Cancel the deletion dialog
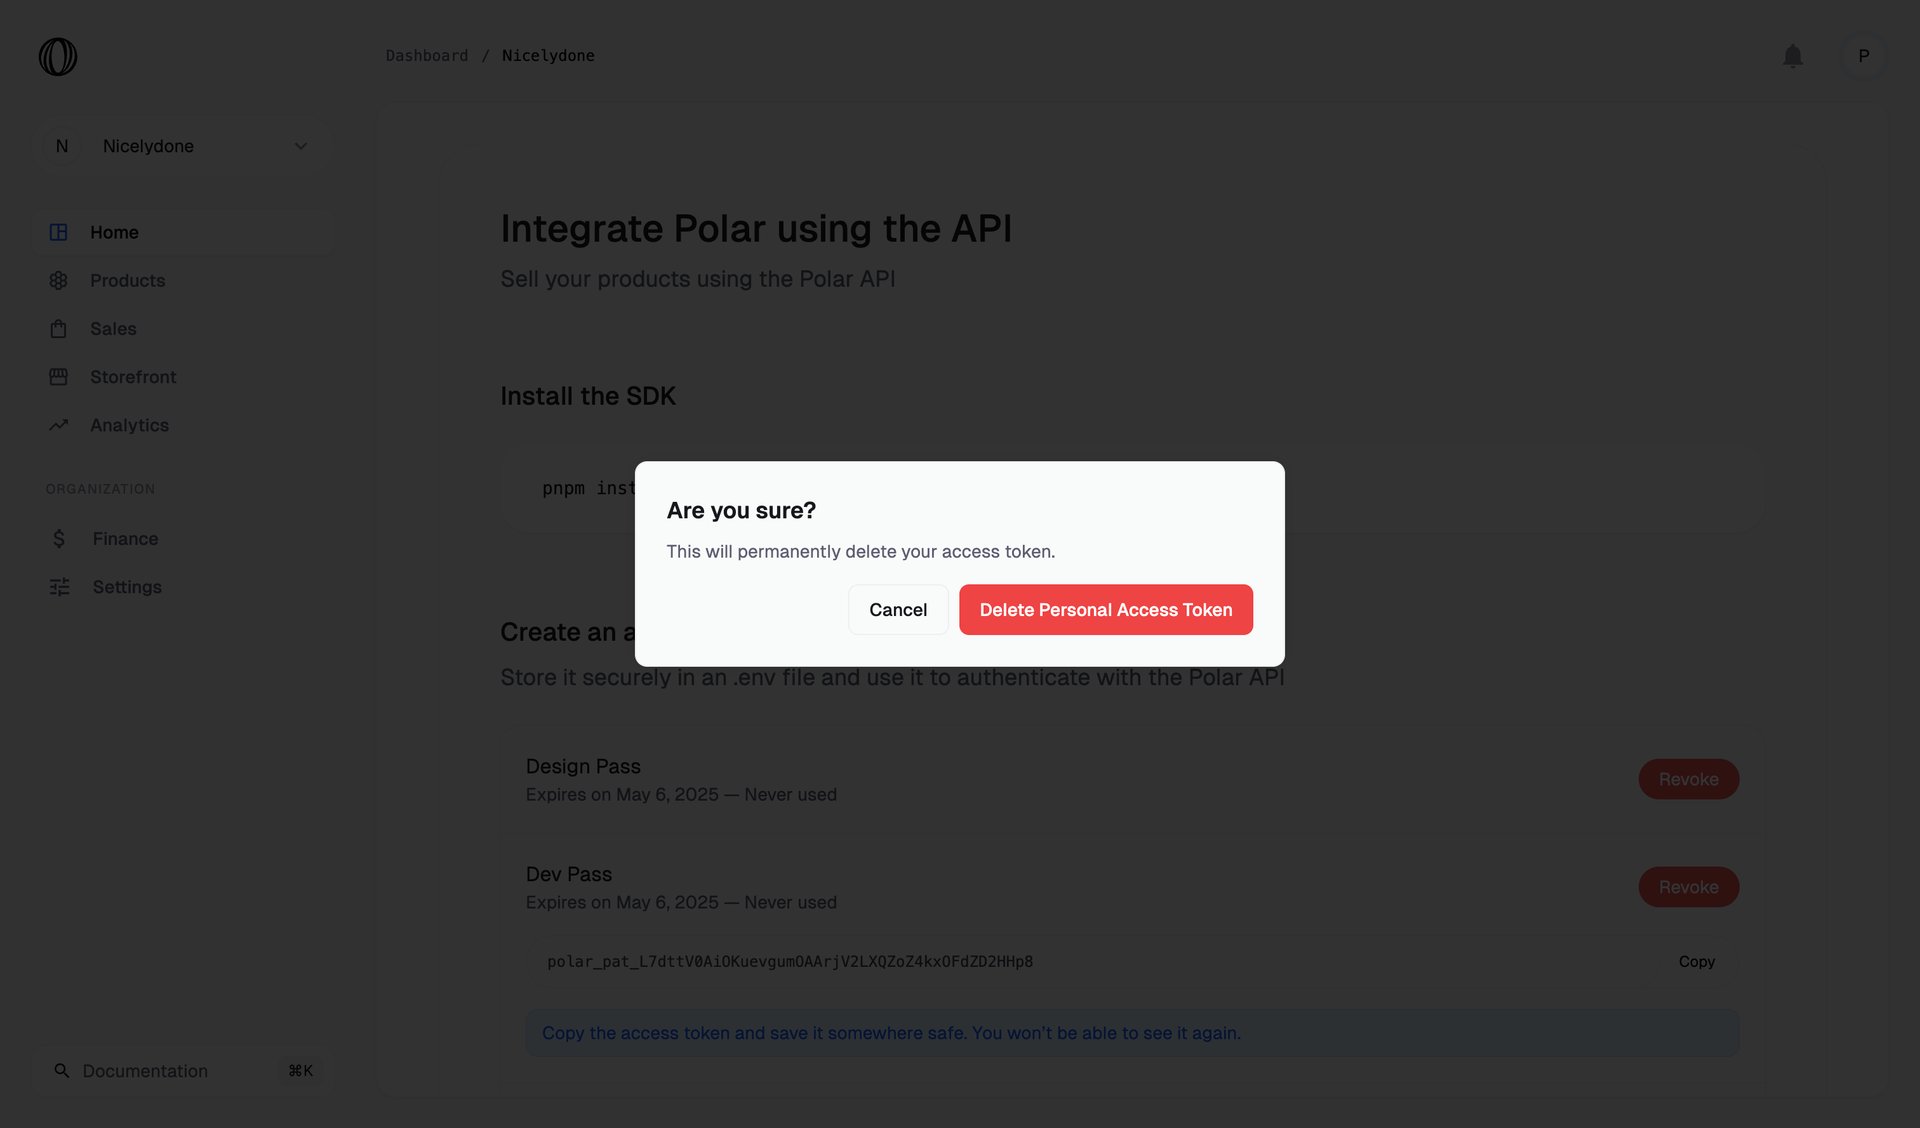Viewport: 1920px width, 1128px height. coord(897,609)
